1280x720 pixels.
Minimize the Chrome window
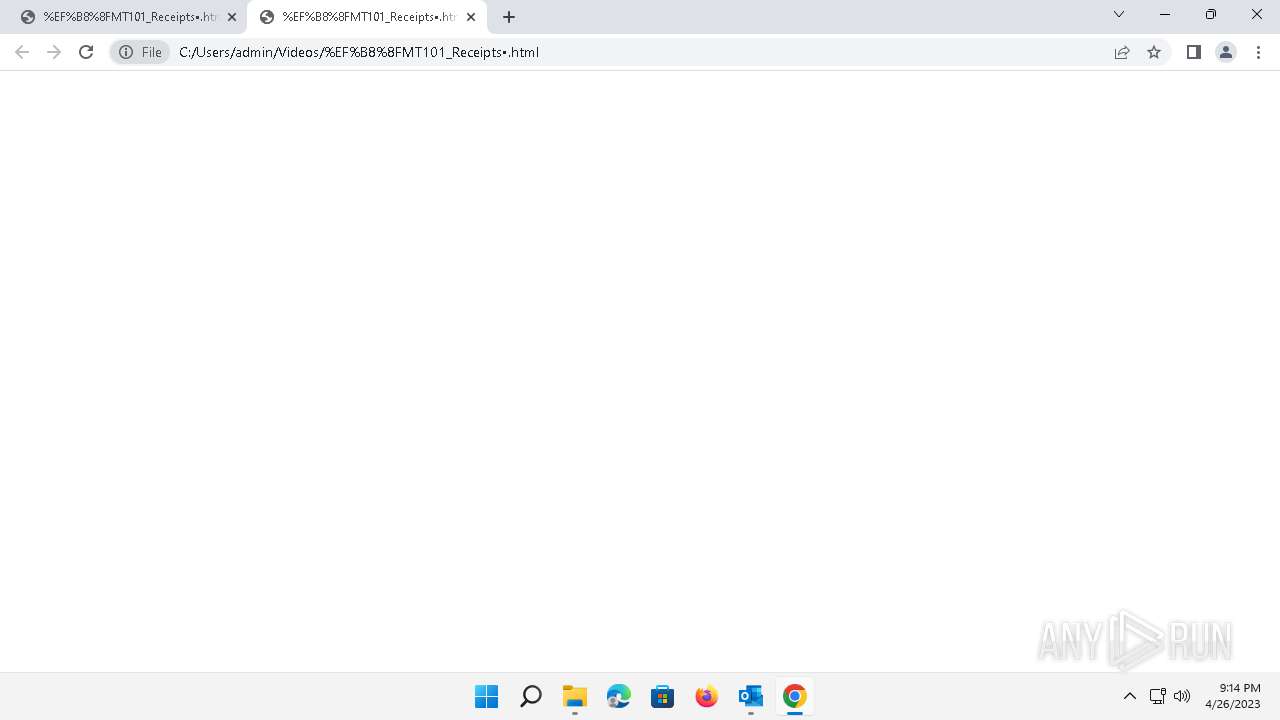(1165, 15)
